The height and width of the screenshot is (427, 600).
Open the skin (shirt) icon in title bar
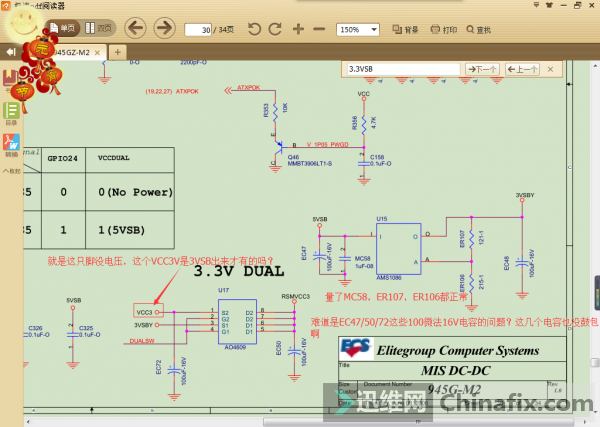(x=549, y=5)
